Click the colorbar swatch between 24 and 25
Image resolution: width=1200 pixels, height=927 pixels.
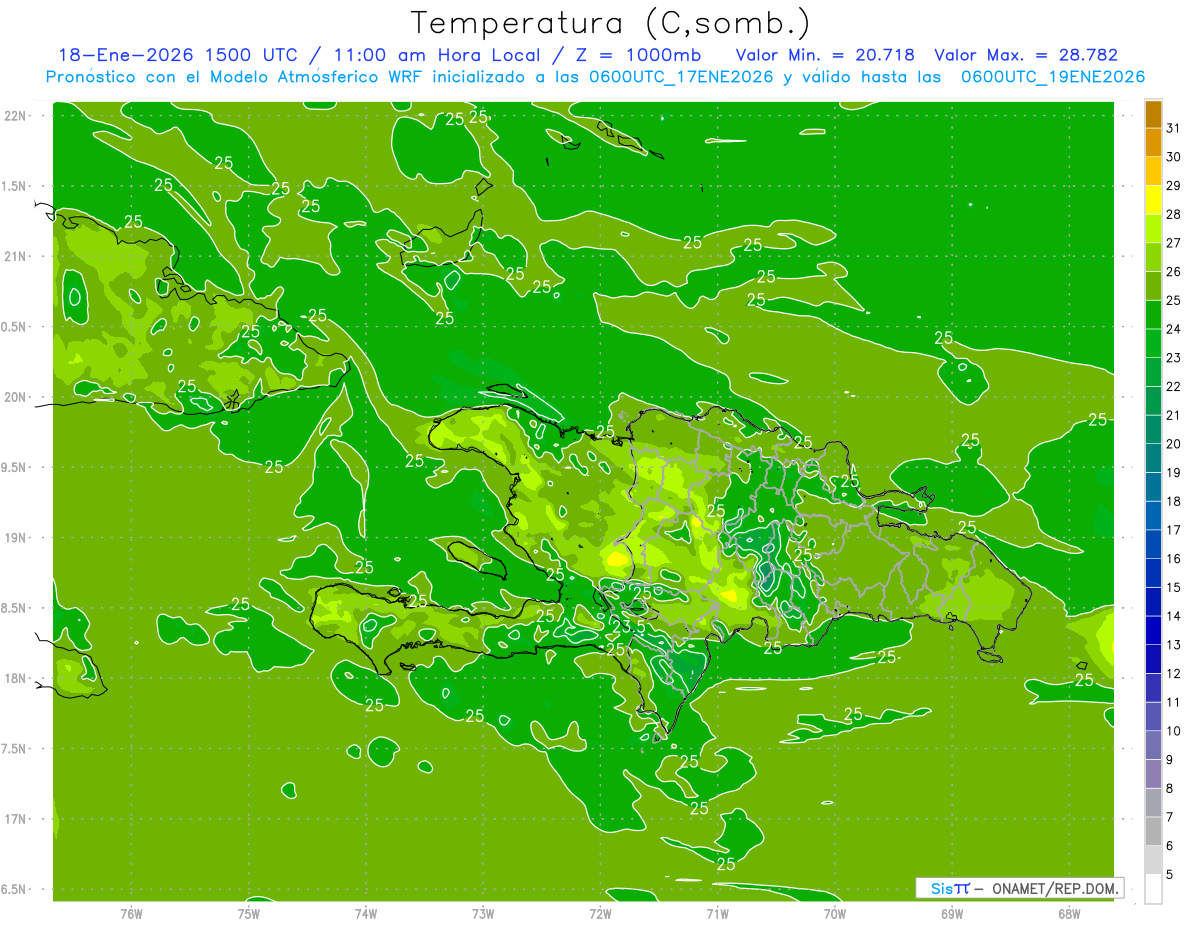1153,315
